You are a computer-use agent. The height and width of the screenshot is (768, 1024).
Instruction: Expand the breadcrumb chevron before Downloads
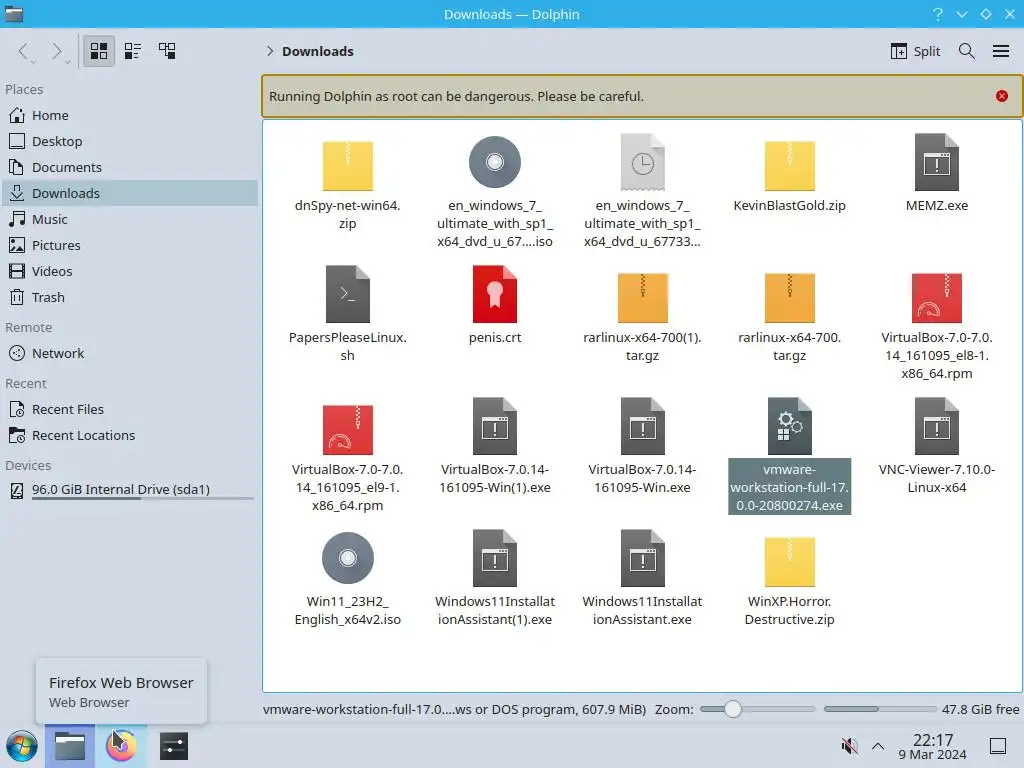(x=270, y=51)
